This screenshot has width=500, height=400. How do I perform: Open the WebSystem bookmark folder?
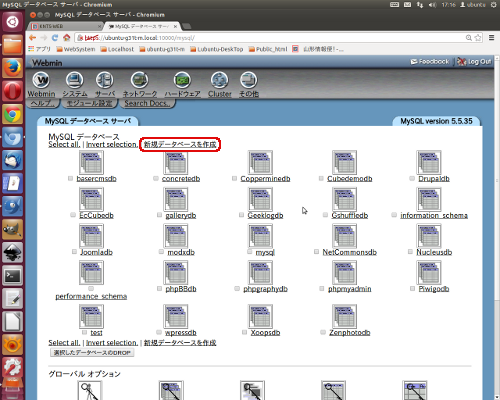click(76, 49)
